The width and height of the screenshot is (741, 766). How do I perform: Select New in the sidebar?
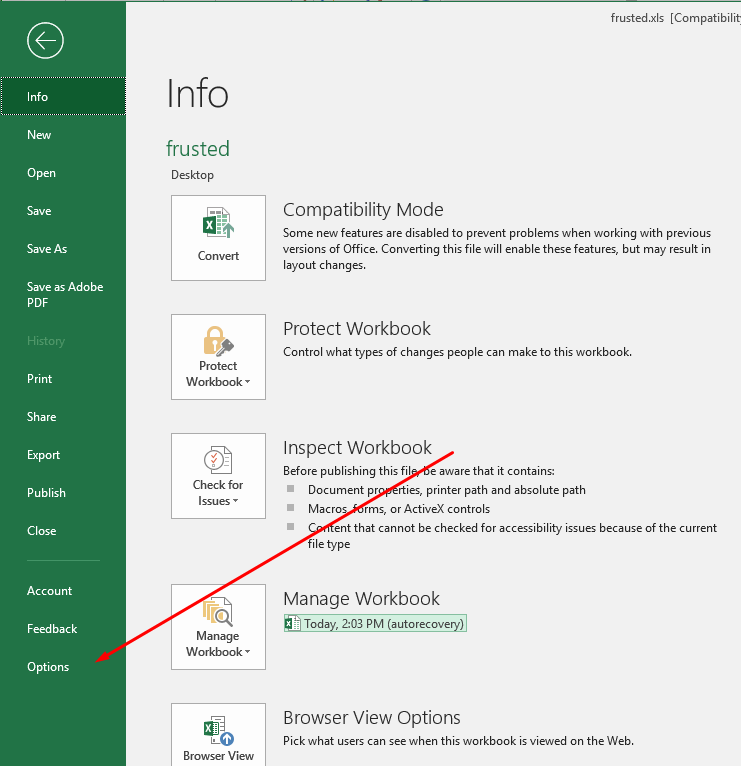point(63,134)
